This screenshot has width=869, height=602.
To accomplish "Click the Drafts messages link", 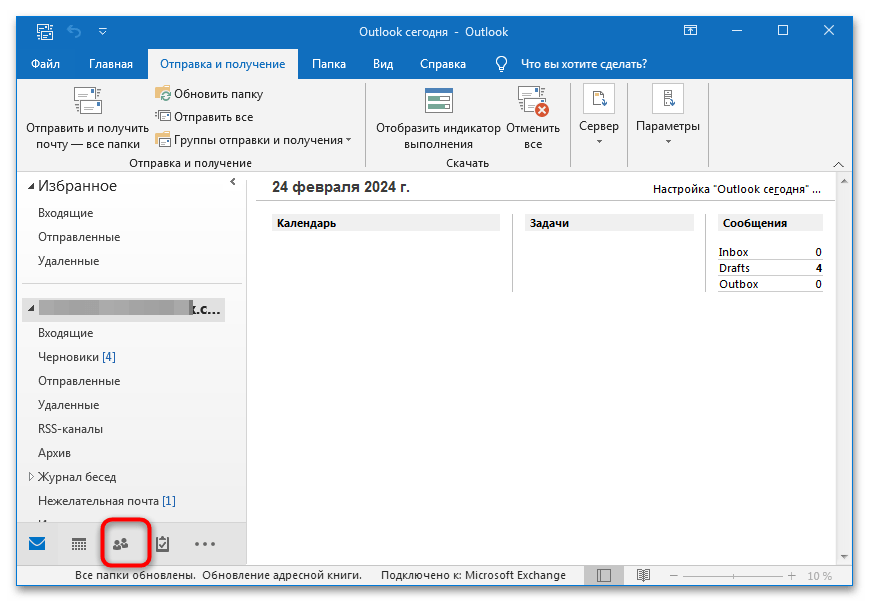I will tap(734, 268).
